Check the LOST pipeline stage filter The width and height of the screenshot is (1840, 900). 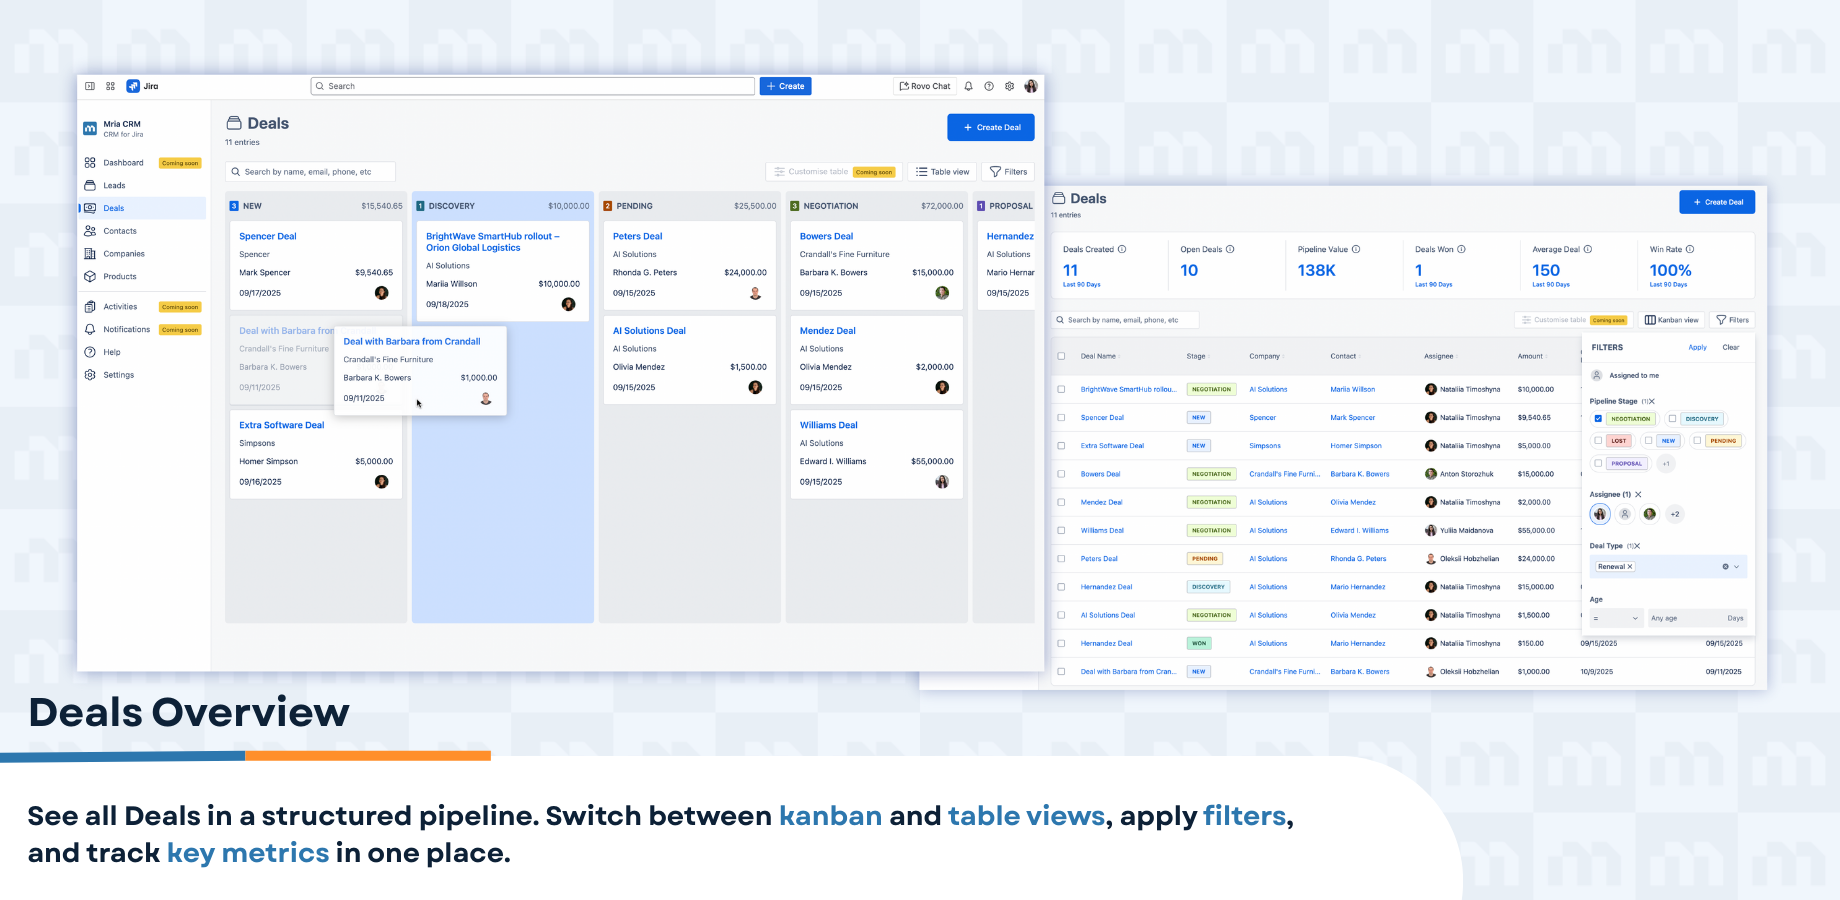pyautogui.click(x=1598, y=441)
